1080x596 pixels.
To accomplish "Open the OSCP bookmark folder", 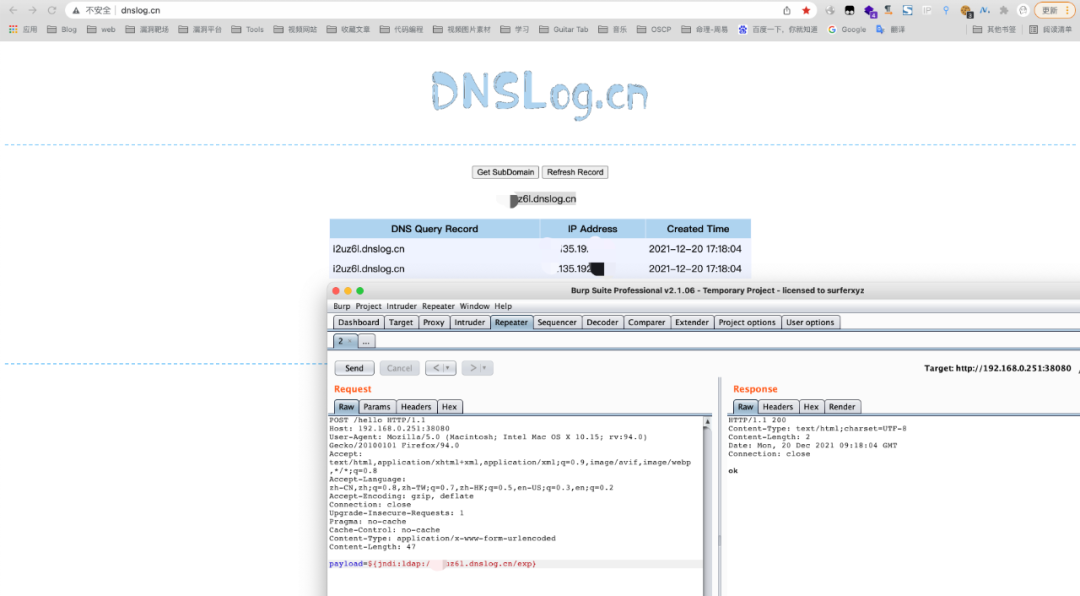I will click(654, 30).
